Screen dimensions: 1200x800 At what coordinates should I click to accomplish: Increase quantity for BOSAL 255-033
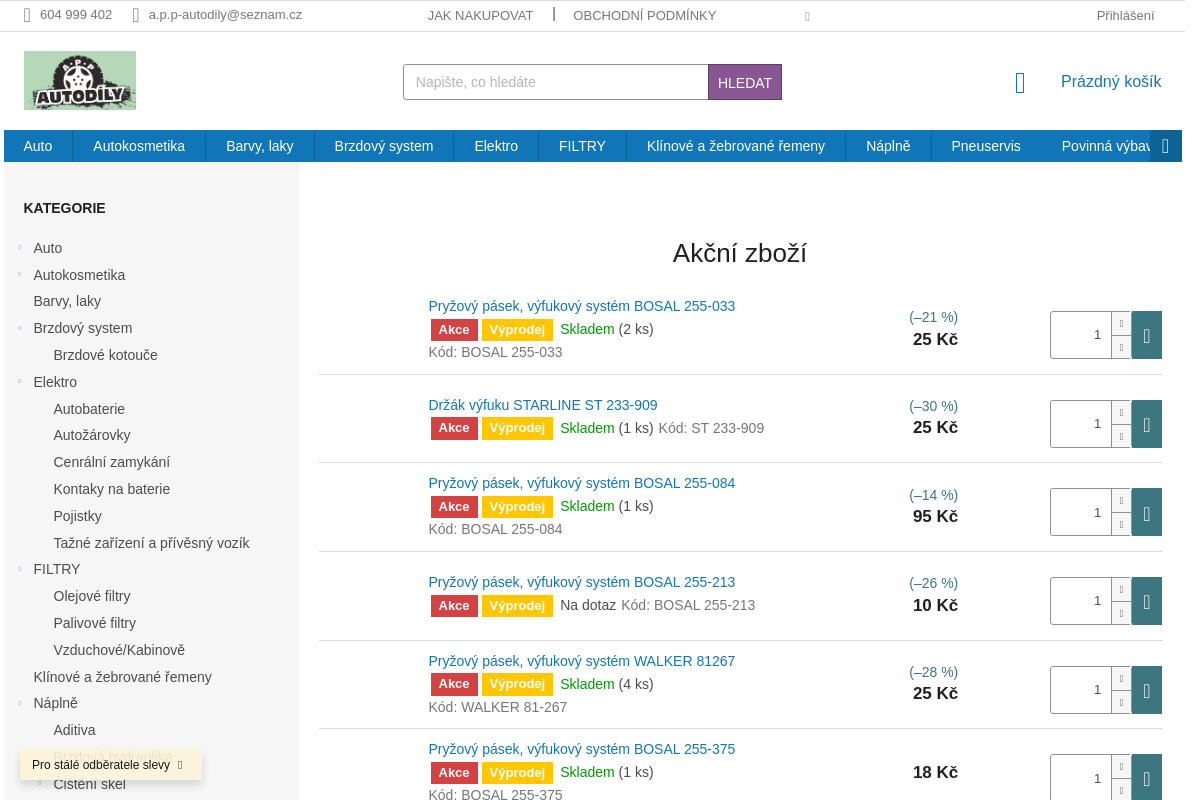pyautogui.click(x=1121, y=323)
